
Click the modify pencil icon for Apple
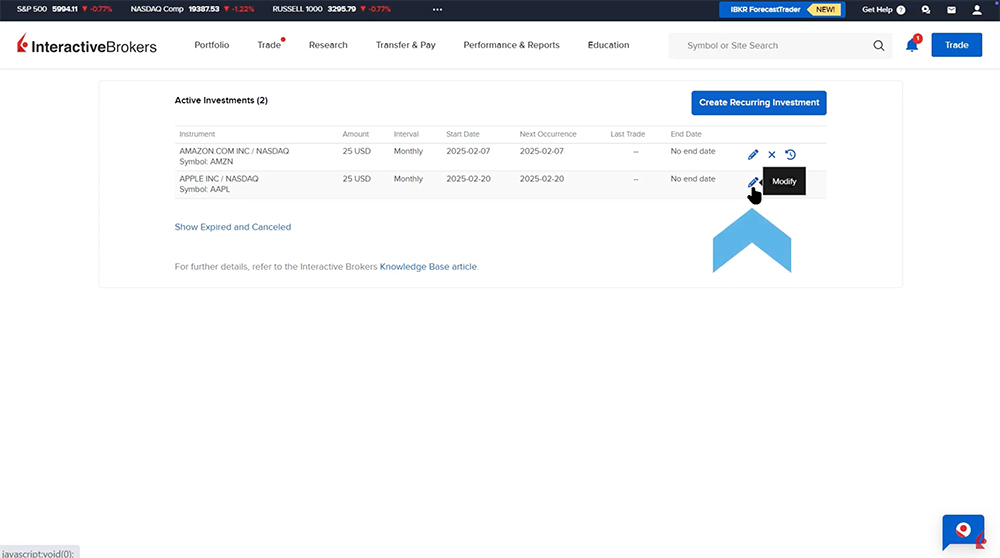(x=753, y=182)
